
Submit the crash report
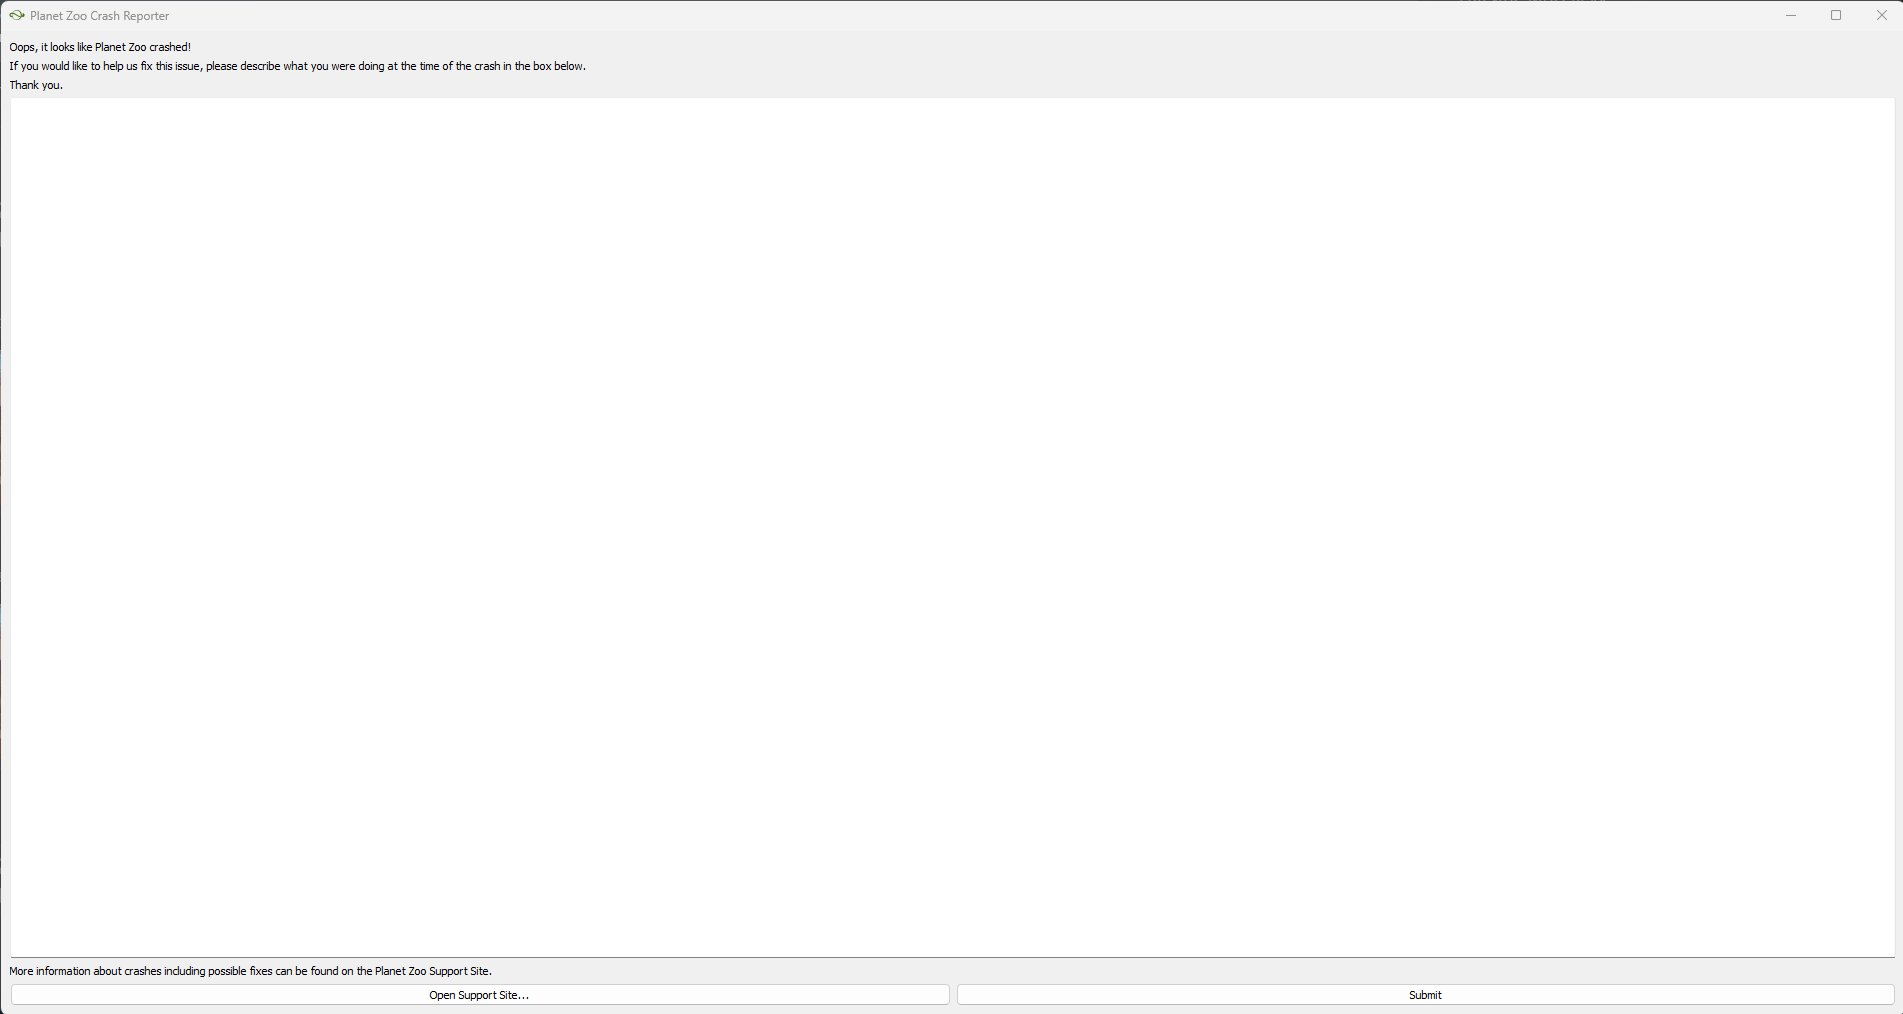[1426, 995]
